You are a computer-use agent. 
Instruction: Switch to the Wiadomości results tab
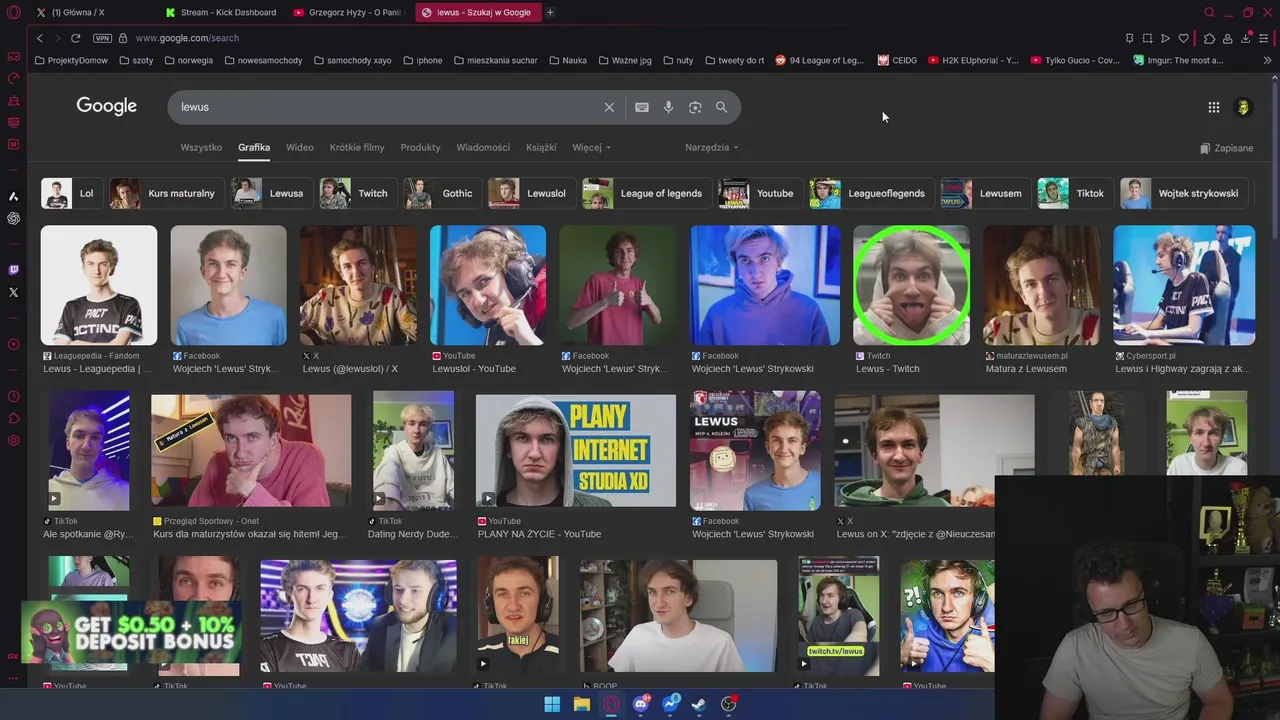pos(483,147)
